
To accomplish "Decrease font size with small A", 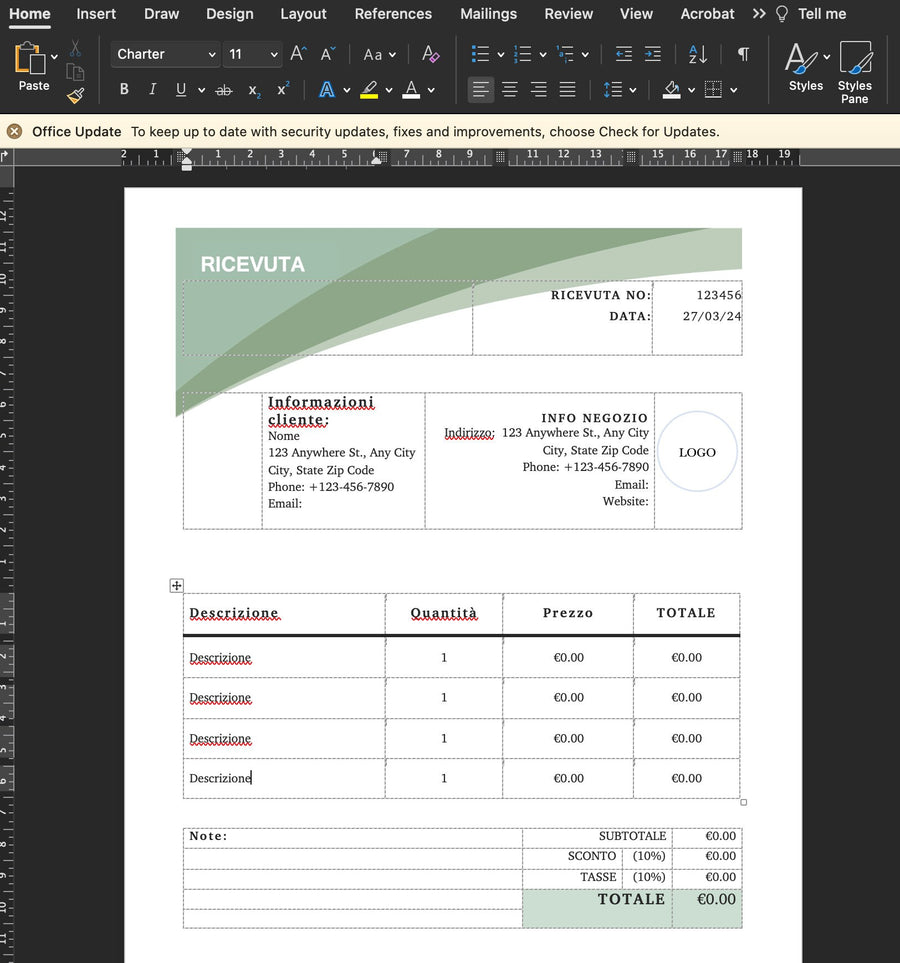I will point(328,54).
